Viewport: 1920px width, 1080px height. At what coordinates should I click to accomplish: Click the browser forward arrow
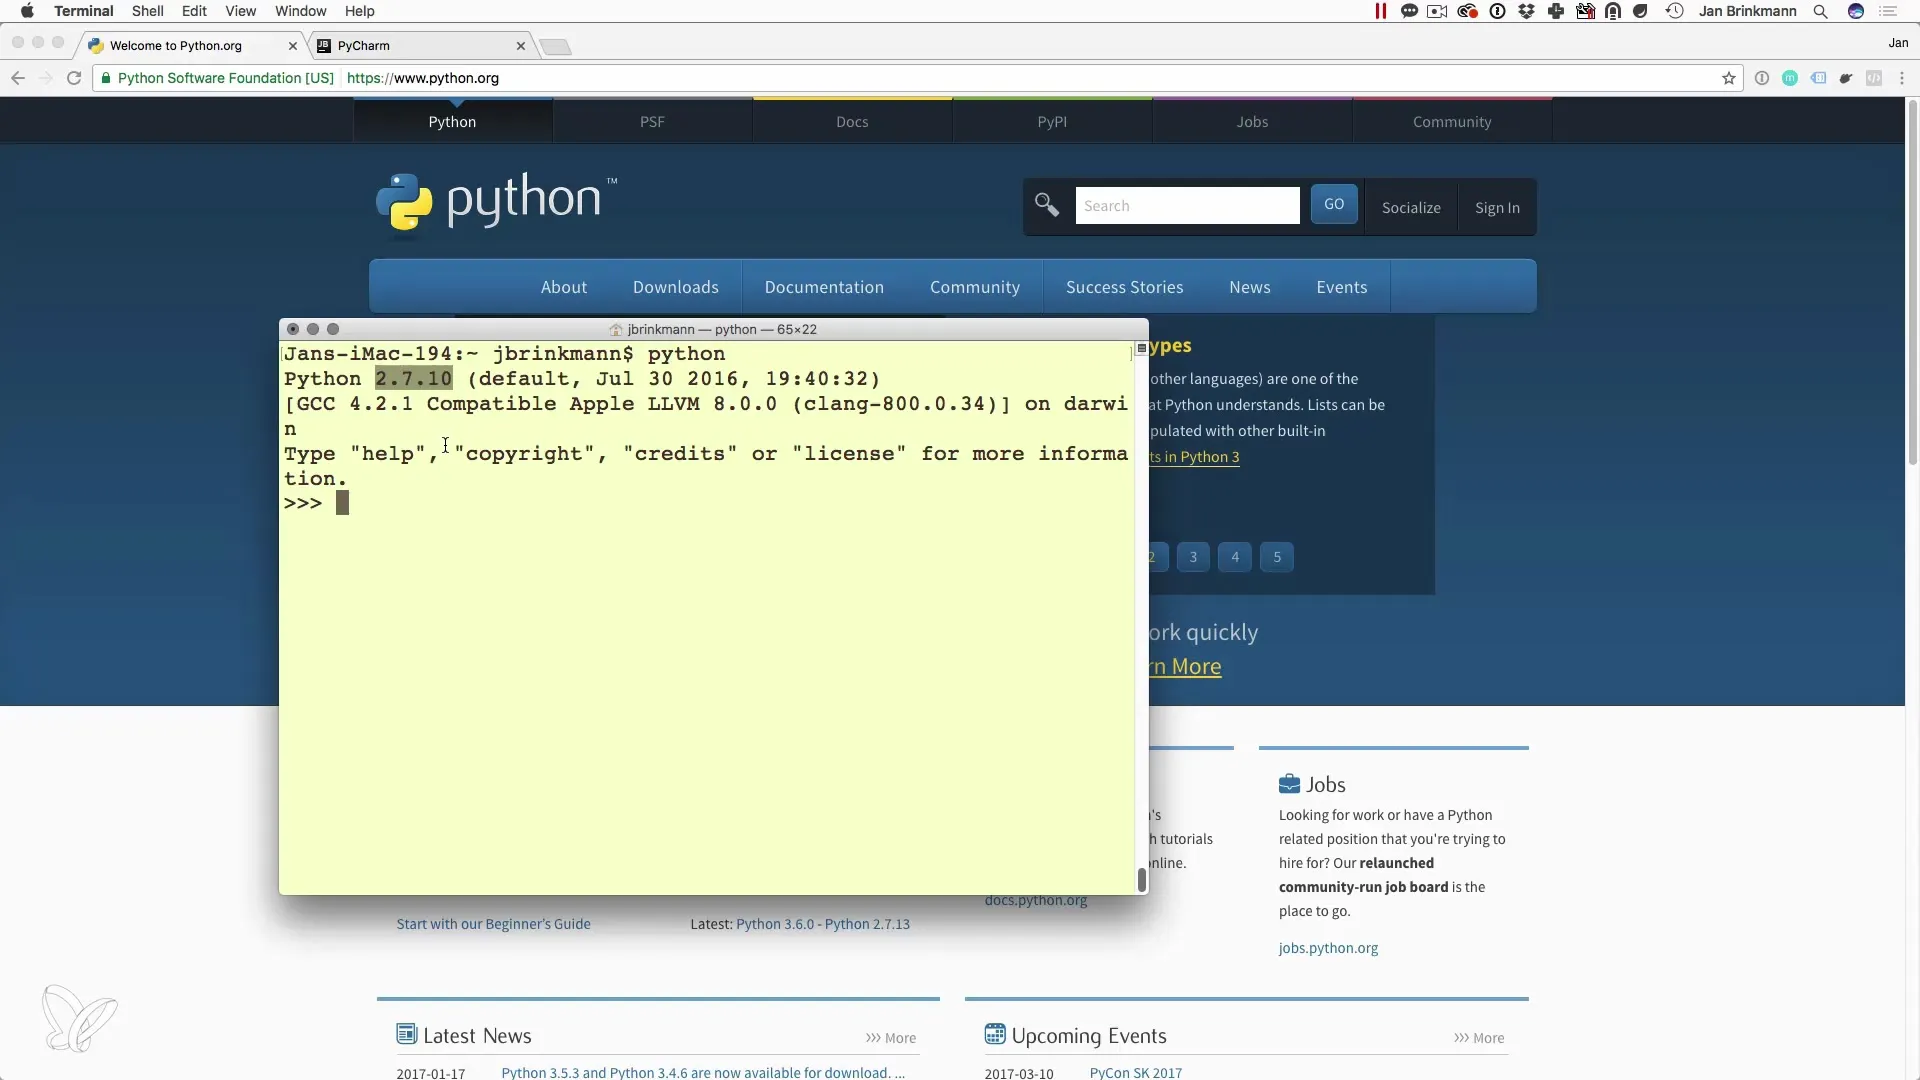coord(45,78)
